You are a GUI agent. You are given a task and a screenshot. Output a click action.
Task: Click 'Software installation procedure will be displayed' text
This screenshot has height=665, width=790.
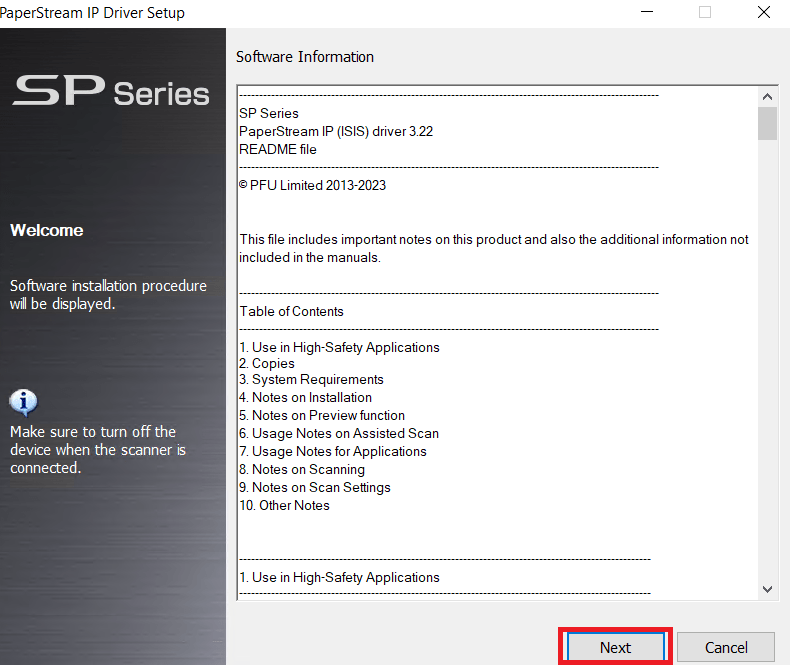tap(108, 295)
